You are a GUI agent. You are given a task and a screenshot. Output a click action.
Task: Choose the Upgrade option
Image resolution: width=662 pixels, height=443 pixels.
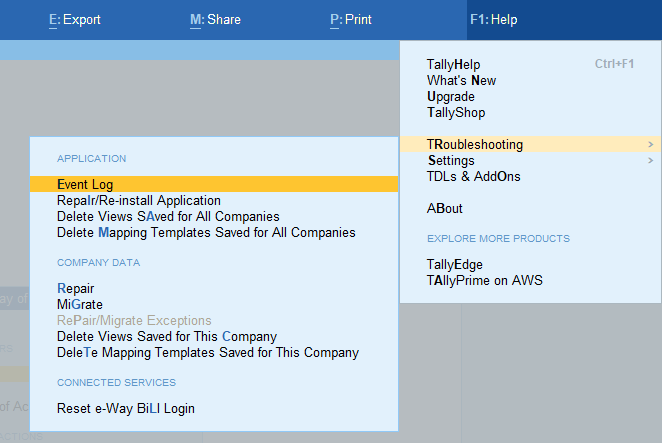coord(452,97)
